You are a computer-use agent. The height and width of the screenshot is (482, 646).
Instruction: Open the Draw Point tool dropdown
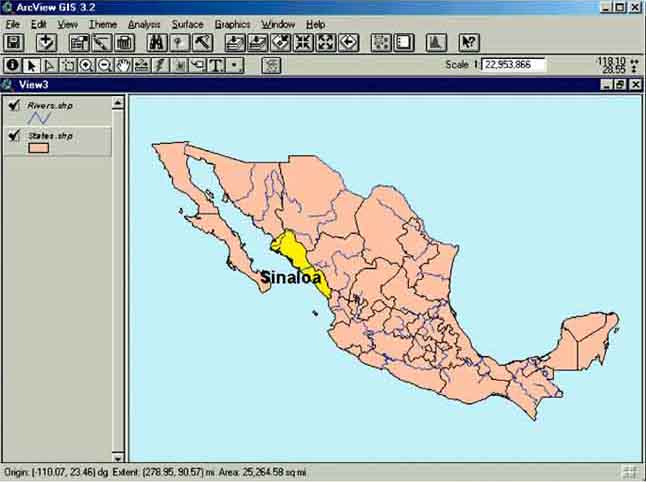pyautogui.click(x=234, y=66)
